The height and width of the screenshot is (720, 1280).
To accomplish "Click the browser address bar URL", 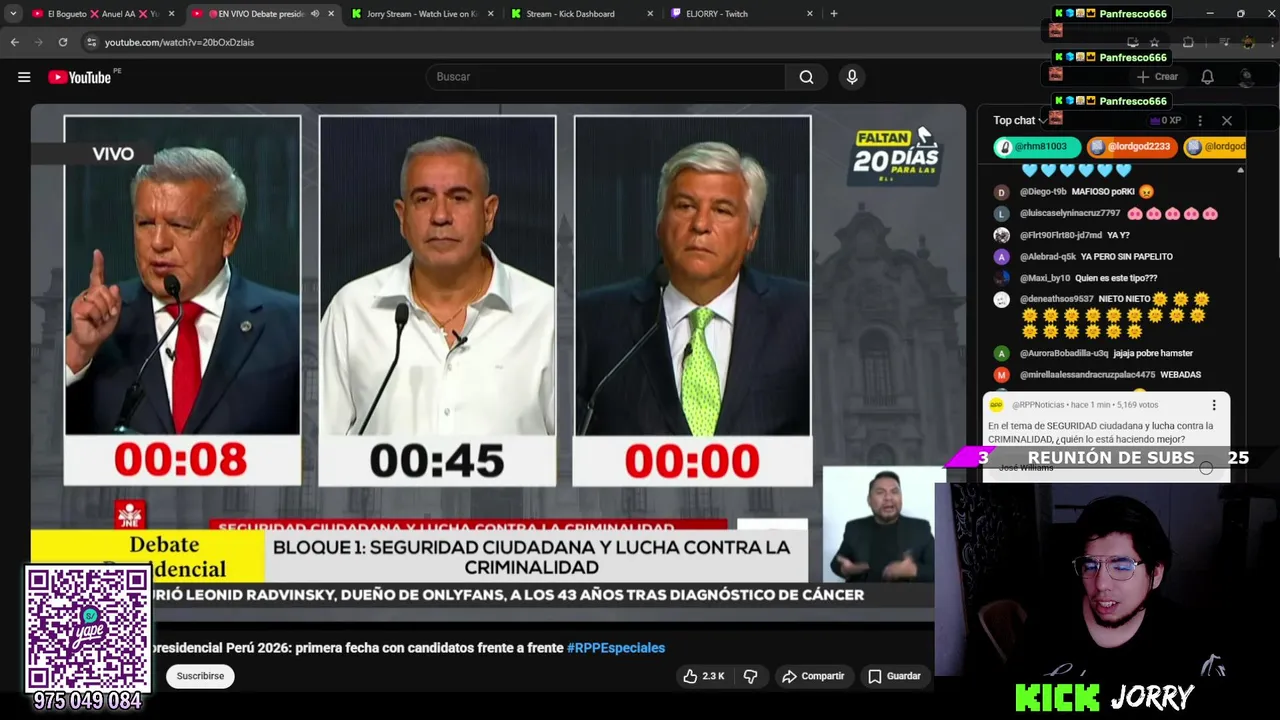I will pyautogui.click(x=180, y=42).
